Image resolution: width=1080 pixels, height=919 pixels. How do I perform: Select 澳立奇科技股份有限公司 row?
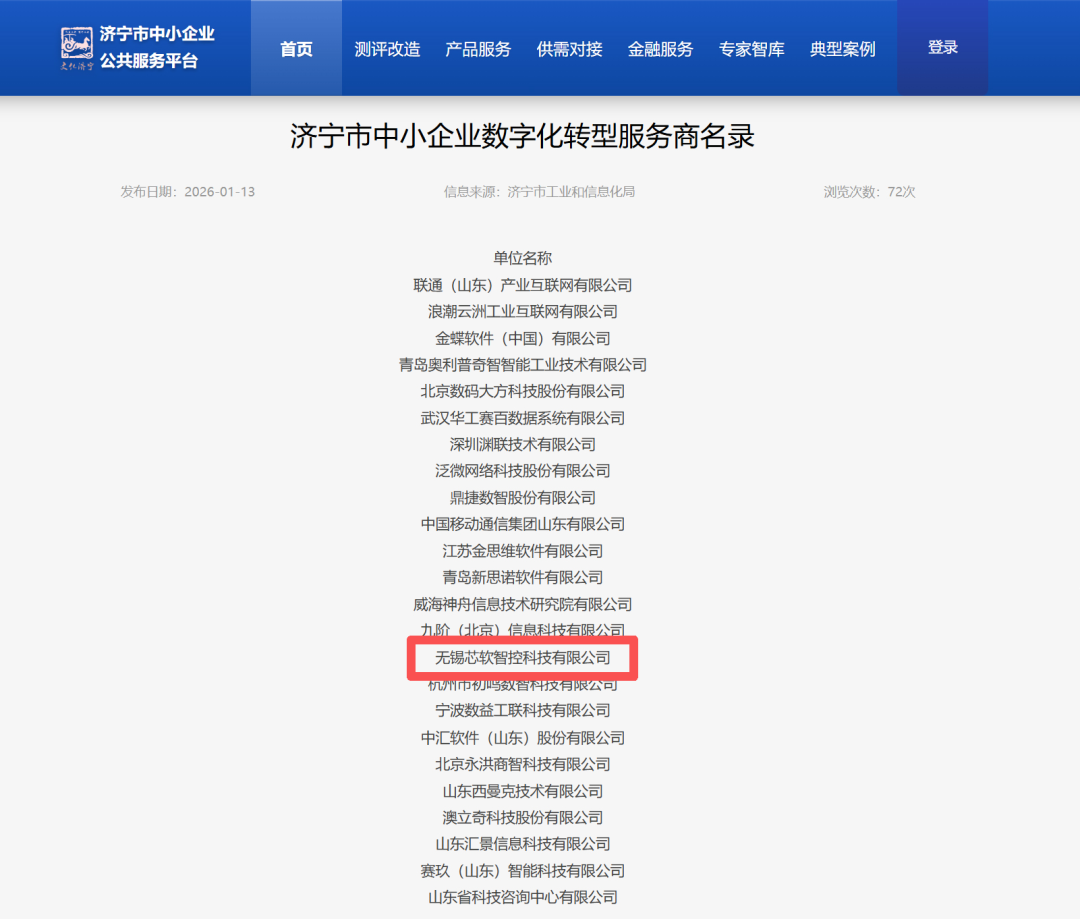[x=522, y=817]
